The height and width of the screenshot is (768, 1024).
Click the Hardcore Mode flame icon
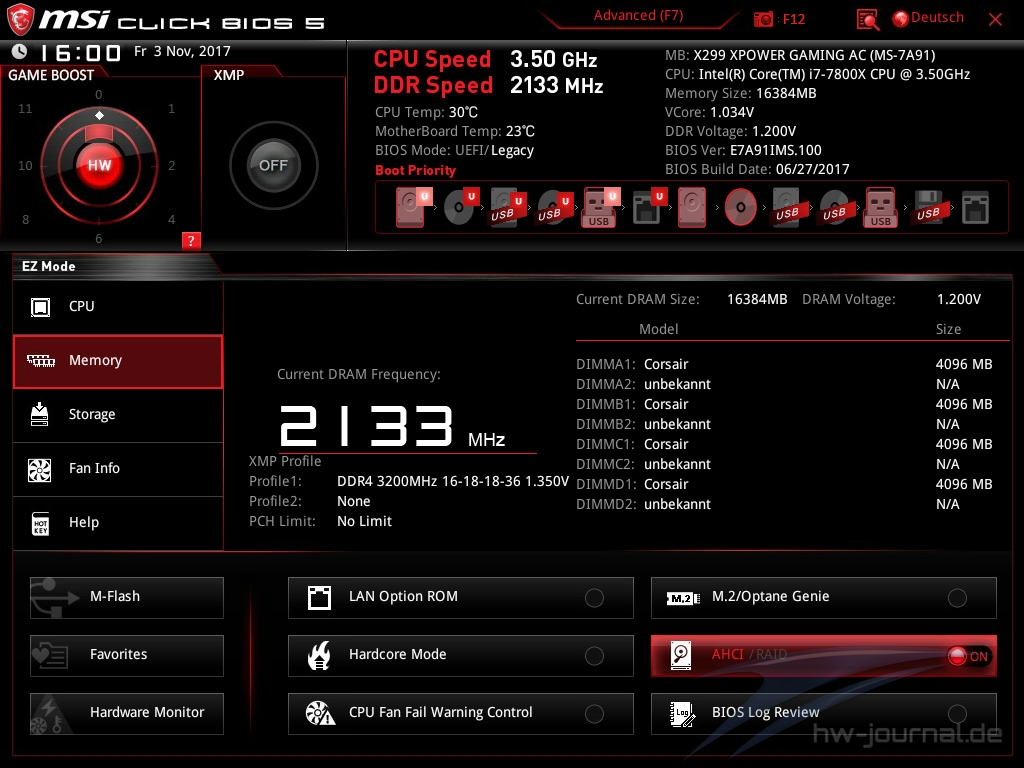pyautogui.click(x=319, y=656)
